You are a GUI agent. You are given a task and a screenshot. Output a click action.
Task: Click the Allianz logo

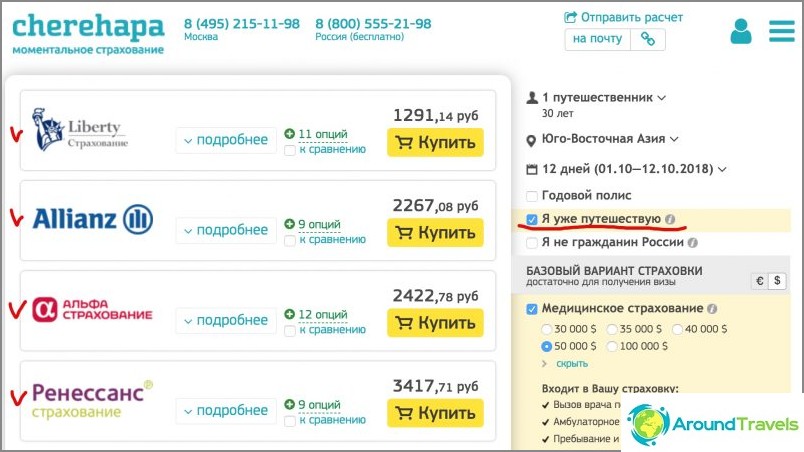tap(93, 219)
